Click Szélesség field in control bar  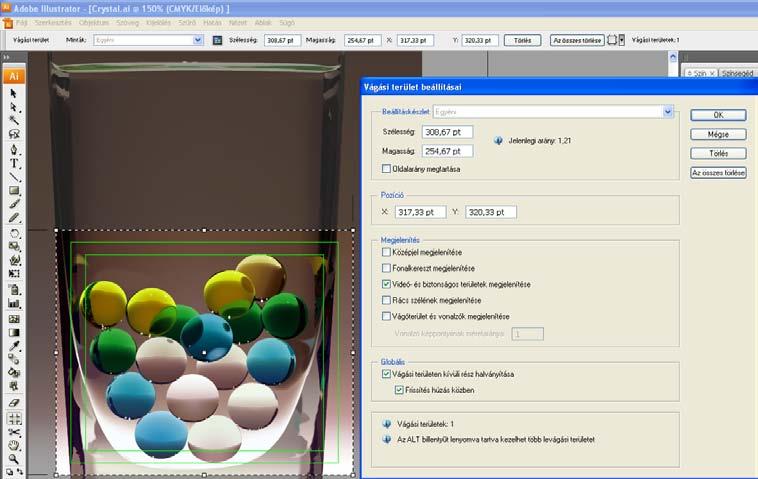click(x=282, y=41)
